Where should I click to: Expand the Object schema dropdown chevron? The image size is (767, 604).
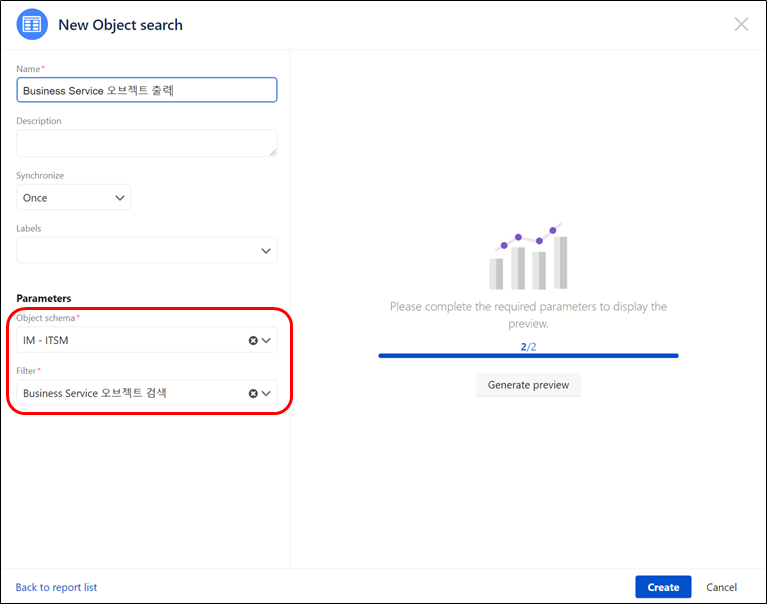tap(266, 340)
